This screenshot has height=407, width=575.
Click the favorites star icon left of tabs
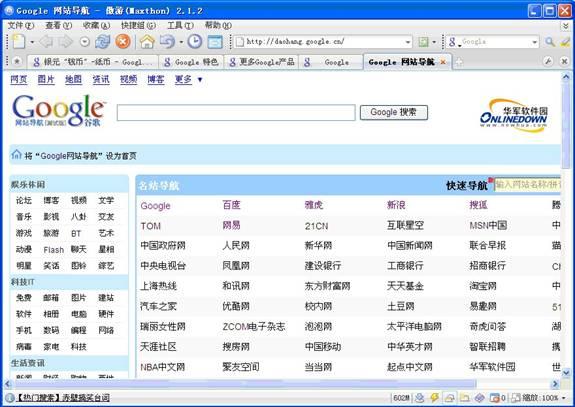[x=17, y=61]
